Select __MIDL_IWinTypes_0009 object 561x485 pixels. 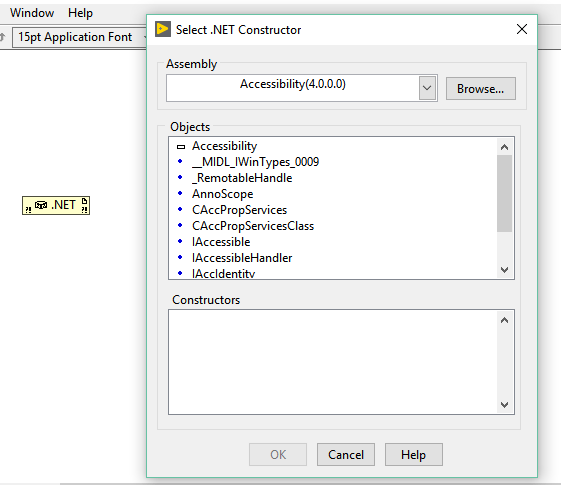pos(255,162)
